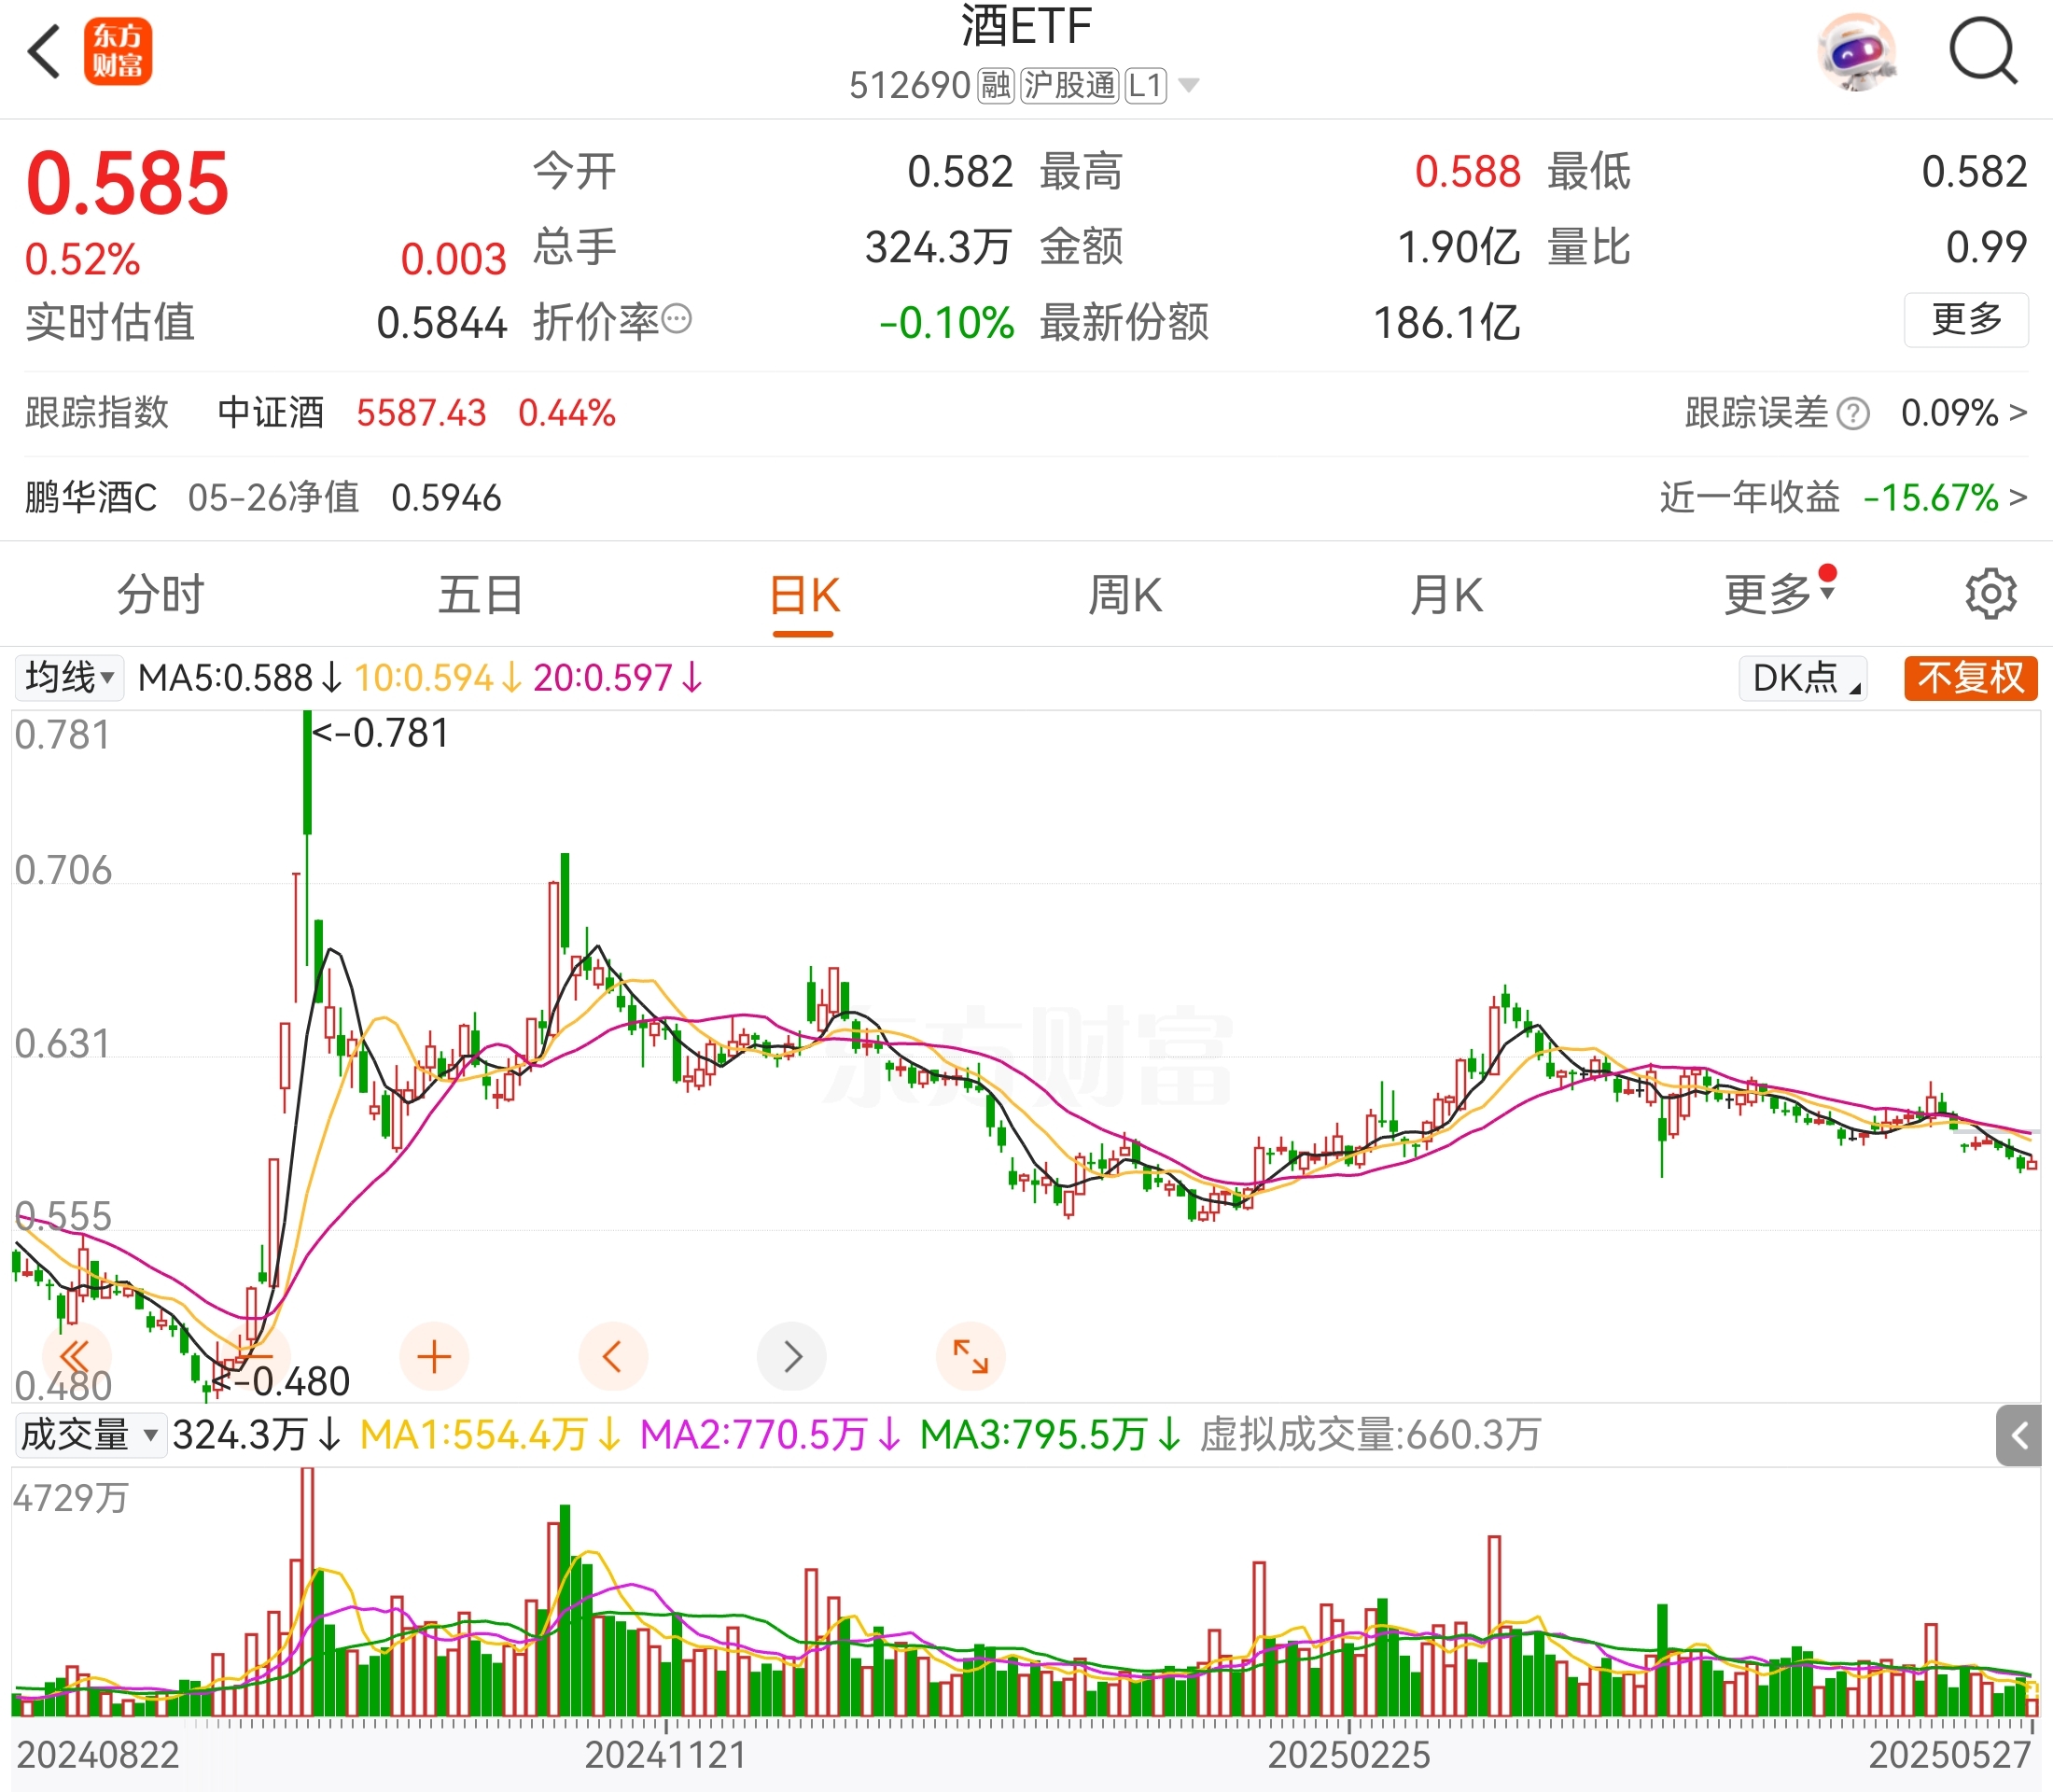Collapse side panel with gray chevron tab
Image resolution: width=2053 pixels, height=1792 pixels.
click(x=2018, y=1436)
